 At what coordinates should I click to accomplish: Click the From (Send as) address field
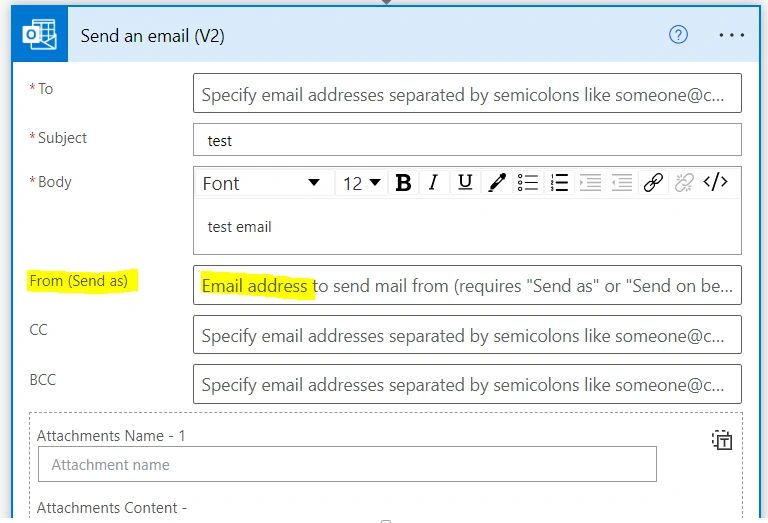coord(467,285)
